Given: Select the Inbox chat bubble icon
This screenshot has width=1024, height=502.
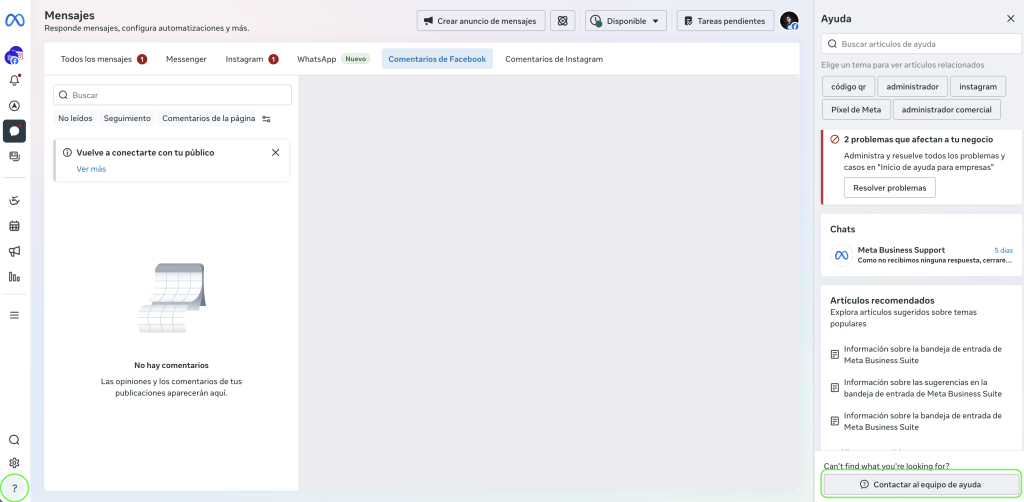Looking at the screenshot, I should pos(14,131).
